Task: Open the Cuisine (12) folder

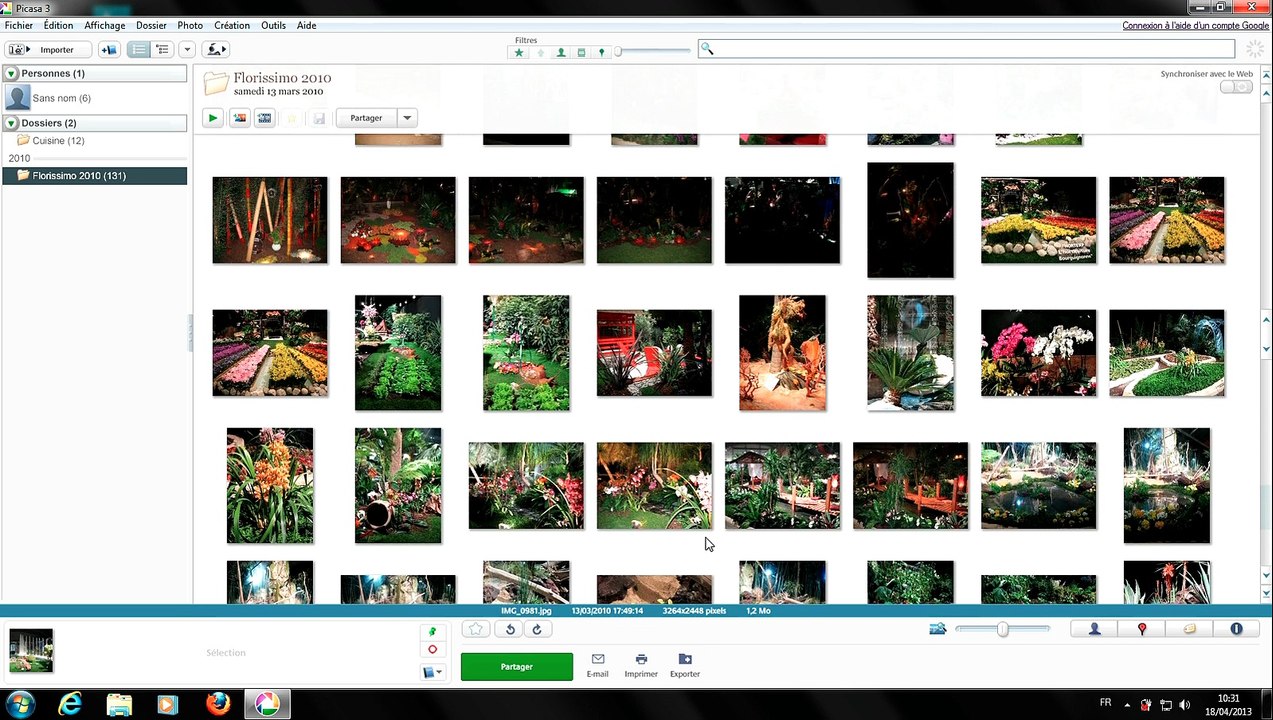Action: (x=58, y=141)
